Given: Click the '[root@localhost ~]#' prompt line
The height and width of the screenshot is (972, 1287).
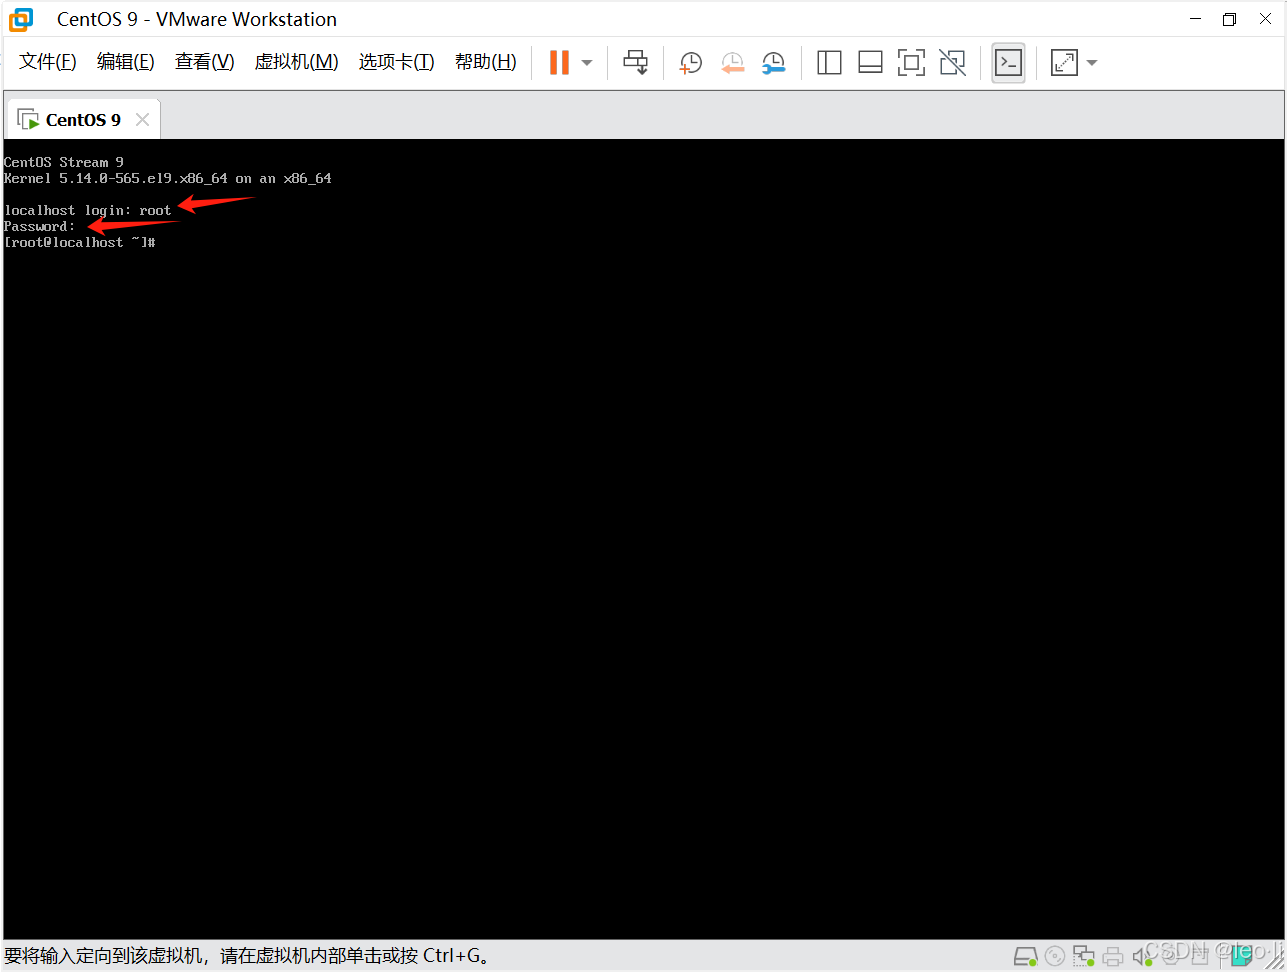Looking at the screenshot, I should [x=79, y=243].
